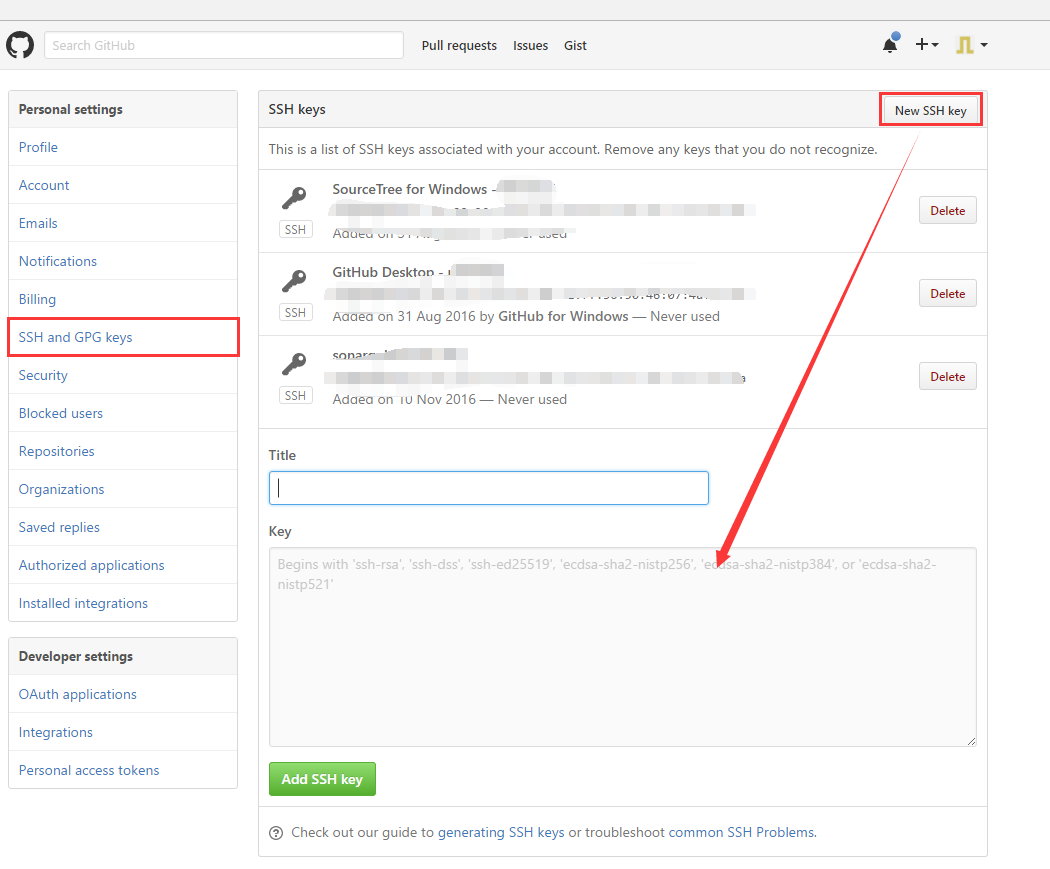
Task: Click the help question-mark icon
Action: coord(276,833)
